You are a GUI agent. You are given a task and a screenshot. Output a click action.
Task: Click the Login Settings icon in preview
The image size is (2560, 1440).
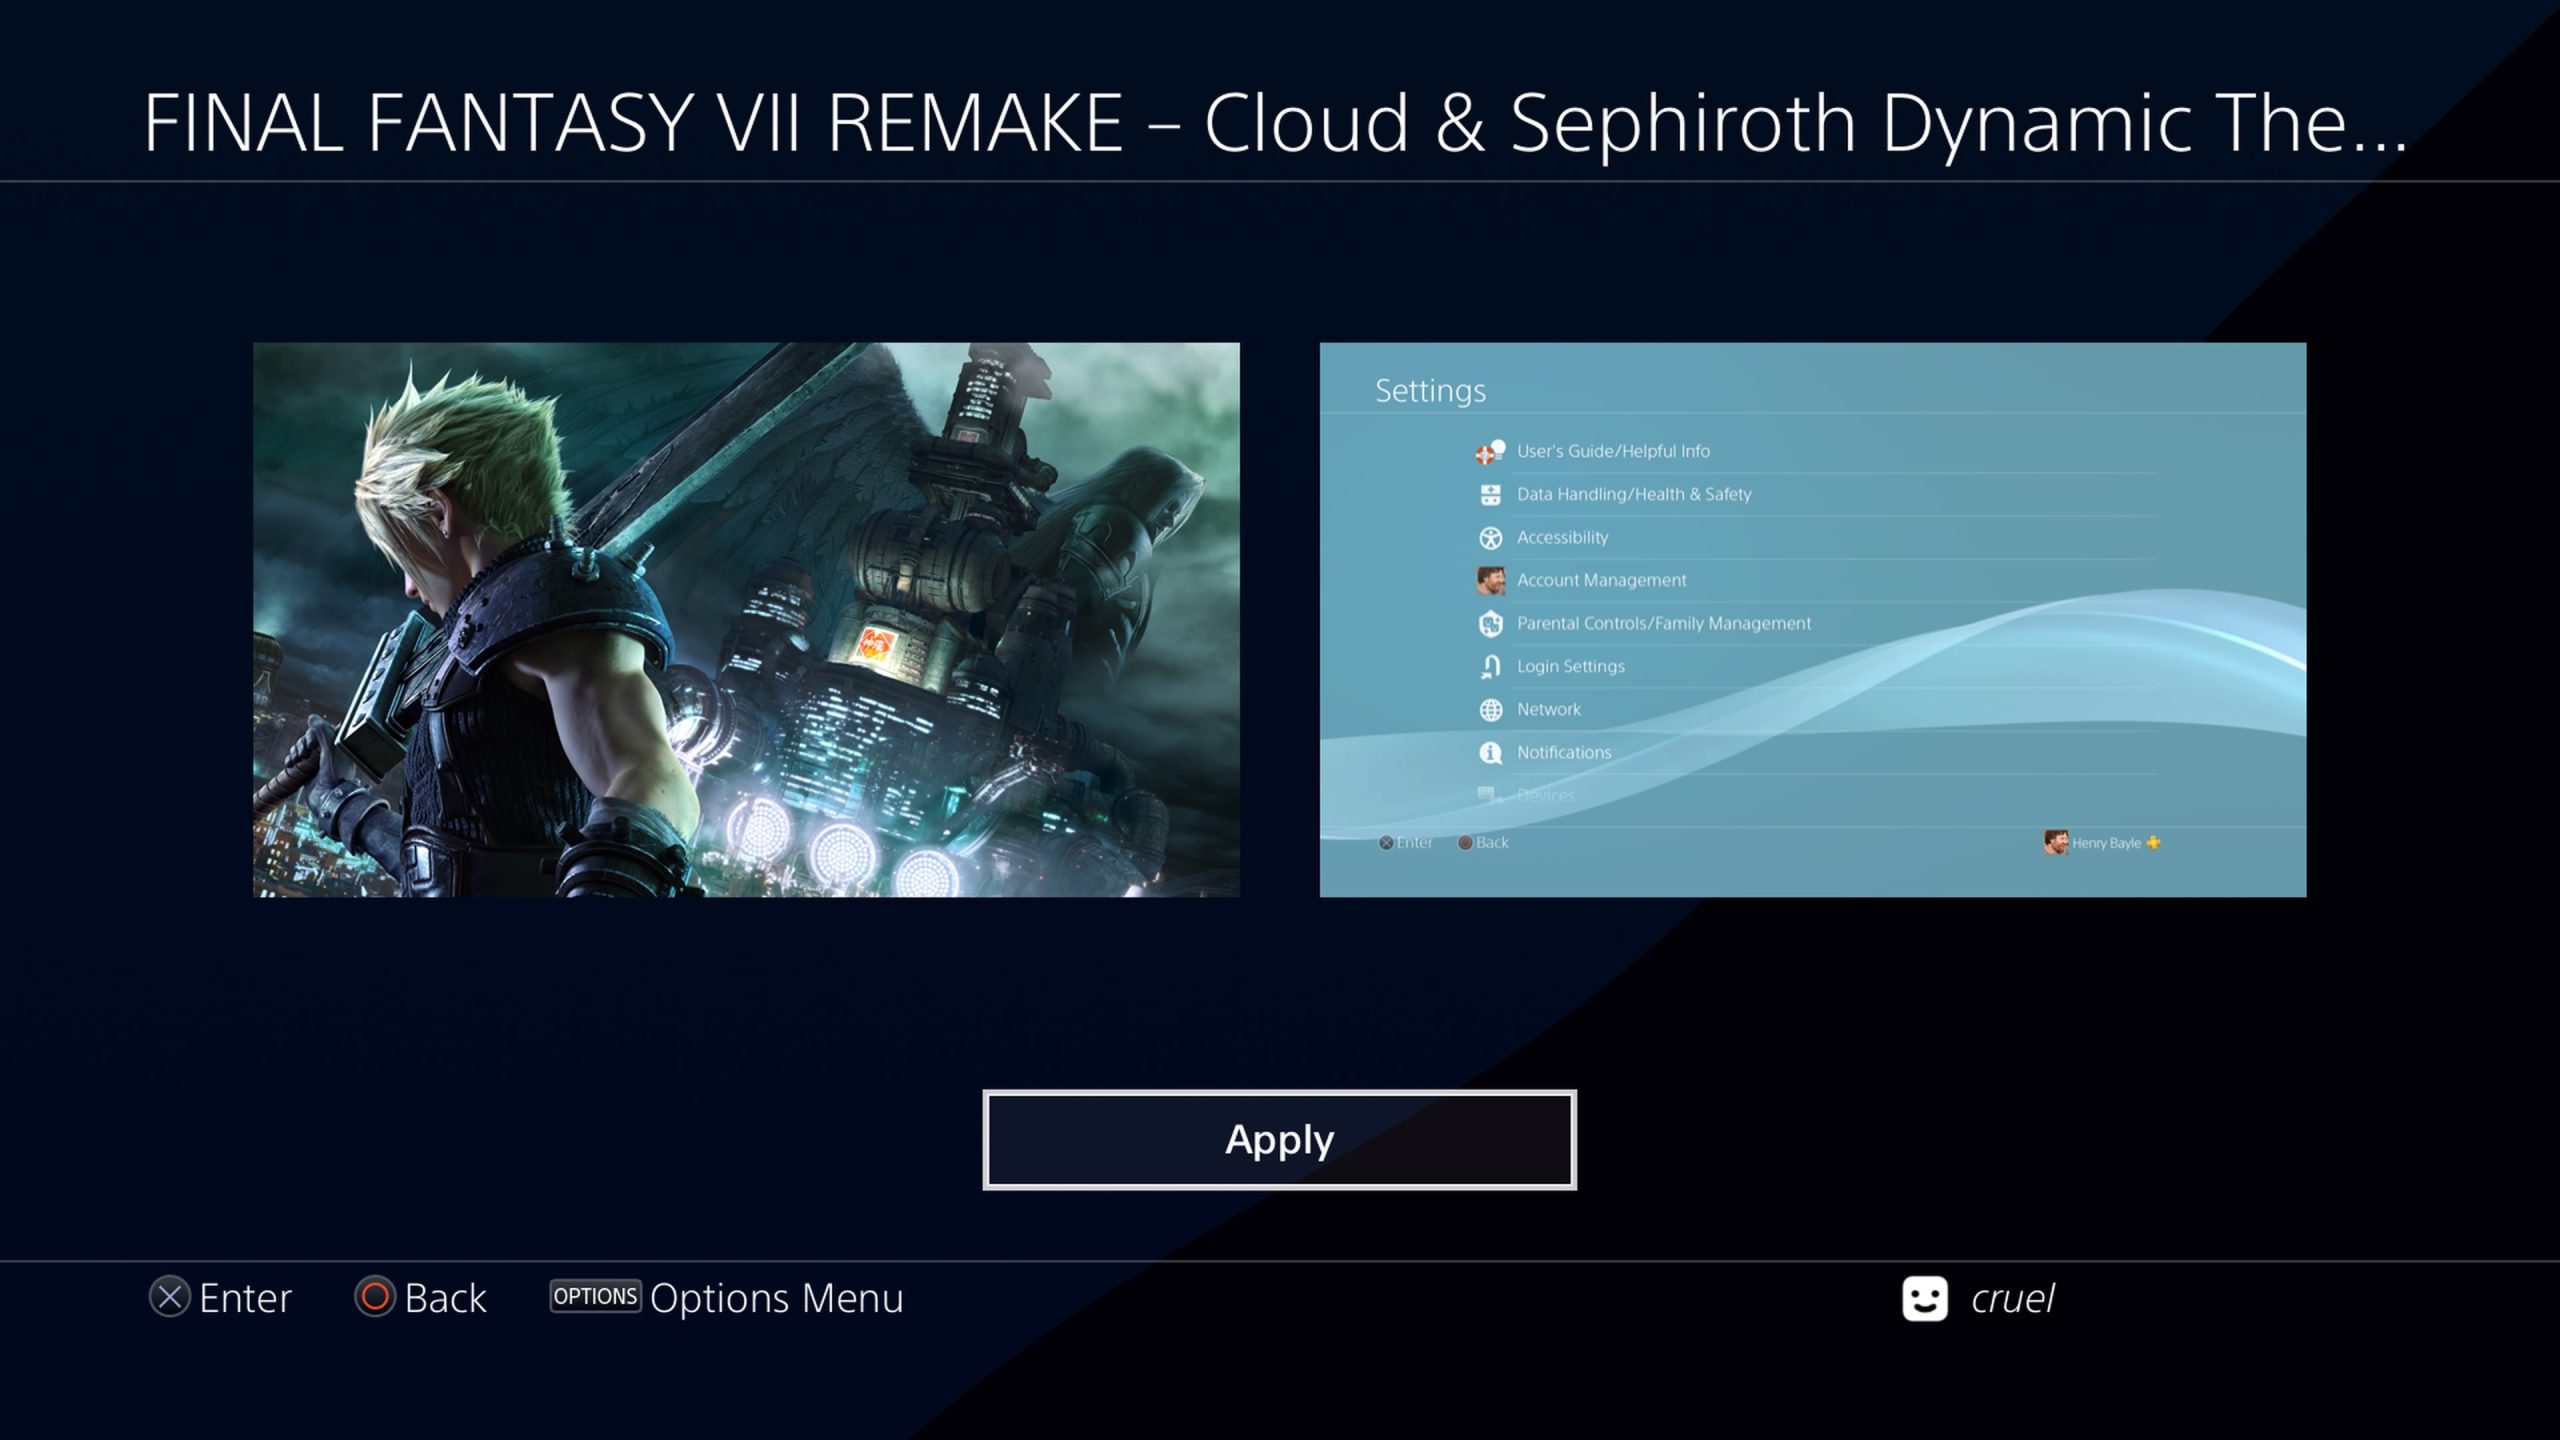(1490, 667)
